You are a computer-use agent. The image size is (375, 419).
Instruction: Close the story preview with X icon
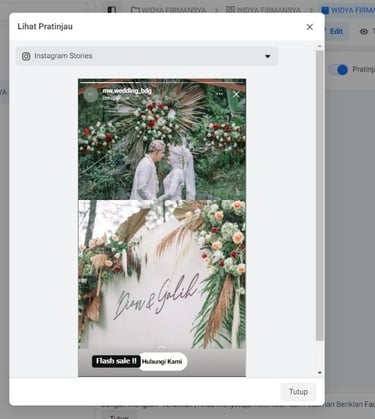tap(236, 94)
